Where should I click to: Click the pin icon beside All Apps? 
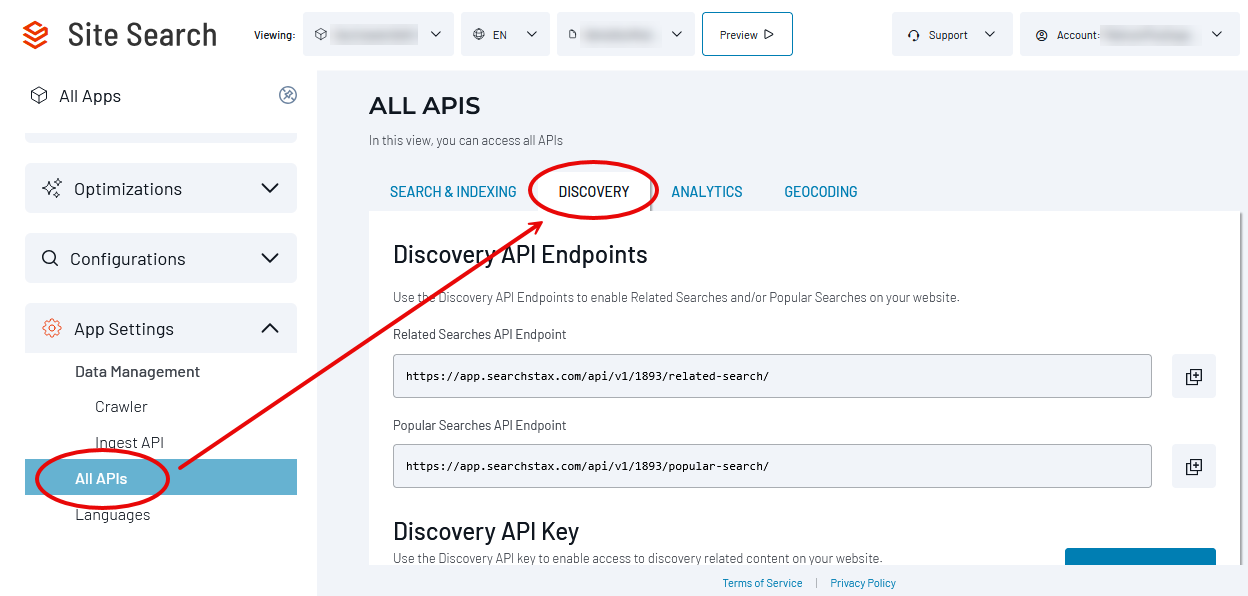[288, 95]
